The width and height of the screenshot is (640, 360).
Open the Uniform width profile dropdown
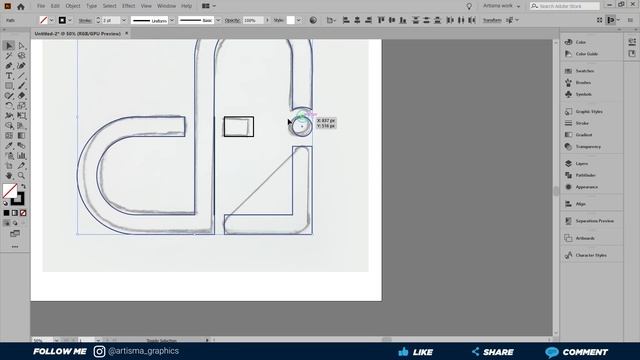172,20
